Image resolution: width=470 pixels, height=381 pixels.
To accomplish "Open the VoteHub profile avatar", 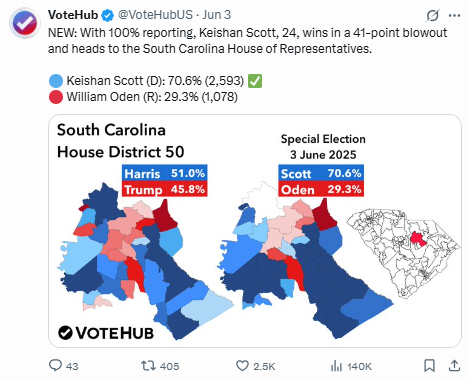I will [x=25, y=23].
